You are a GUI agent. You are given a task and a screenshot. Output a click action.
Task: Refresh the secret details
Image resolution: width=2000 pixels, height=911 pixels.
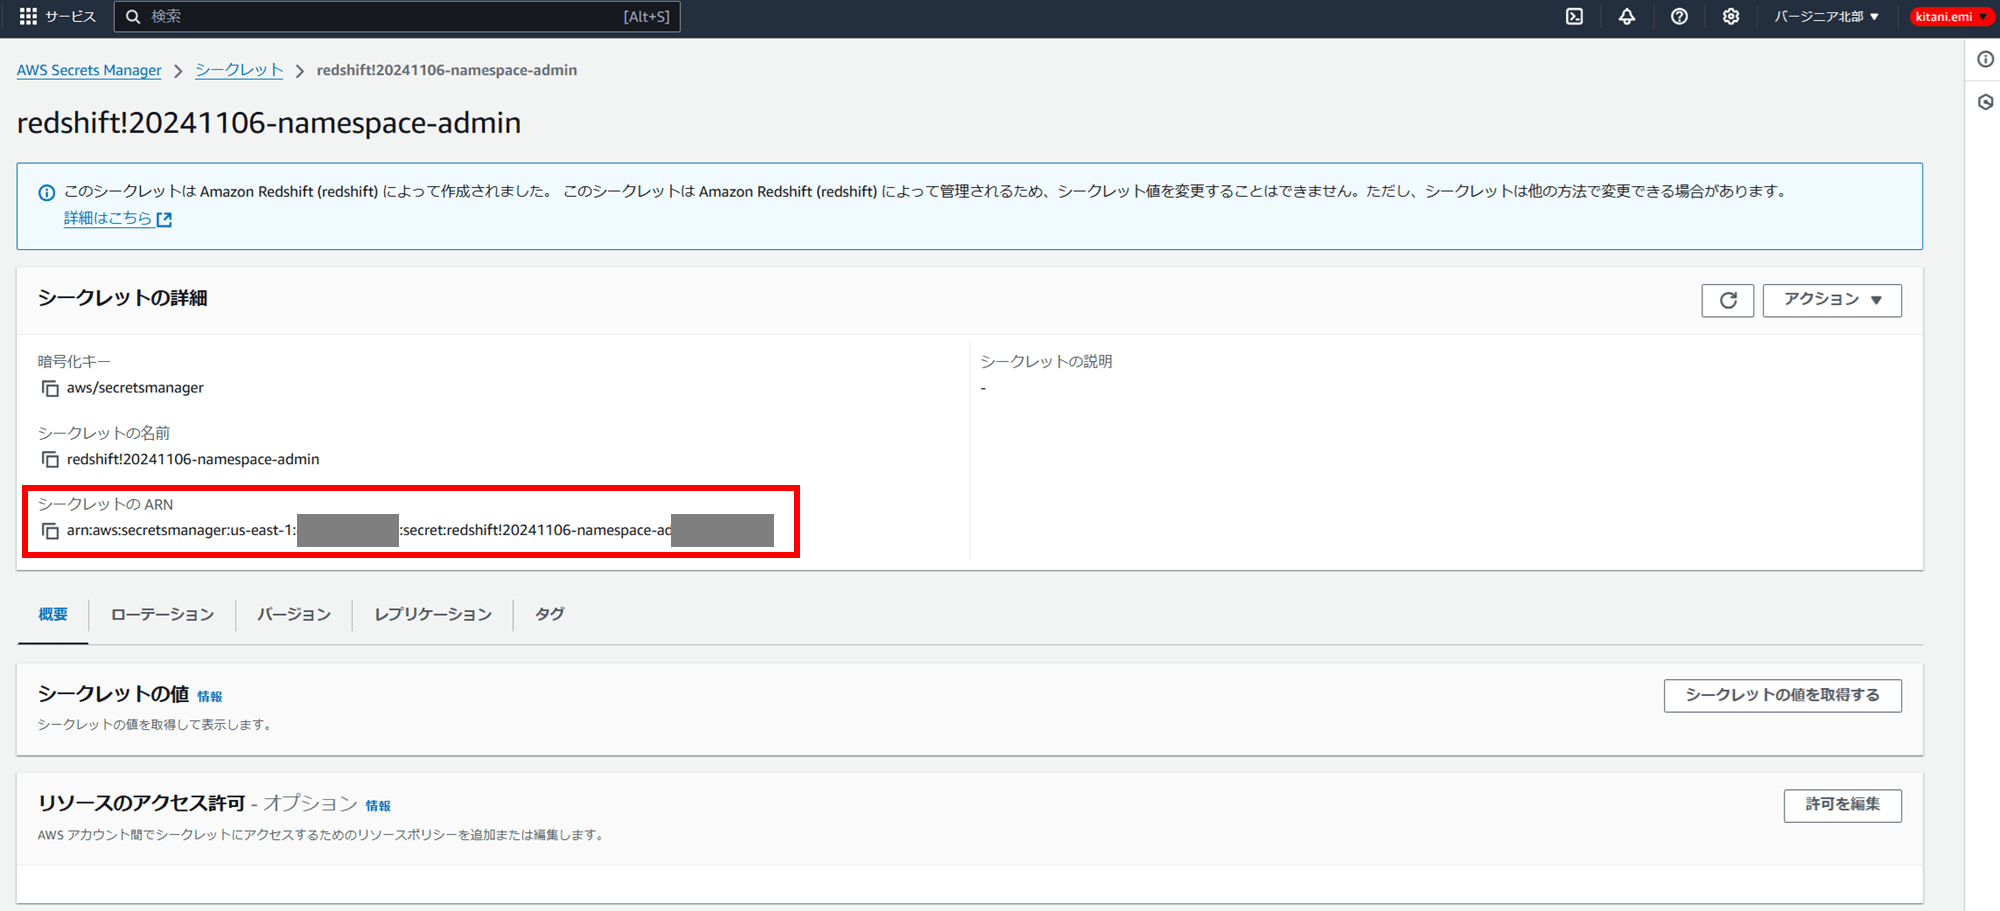pos(1728,300)
